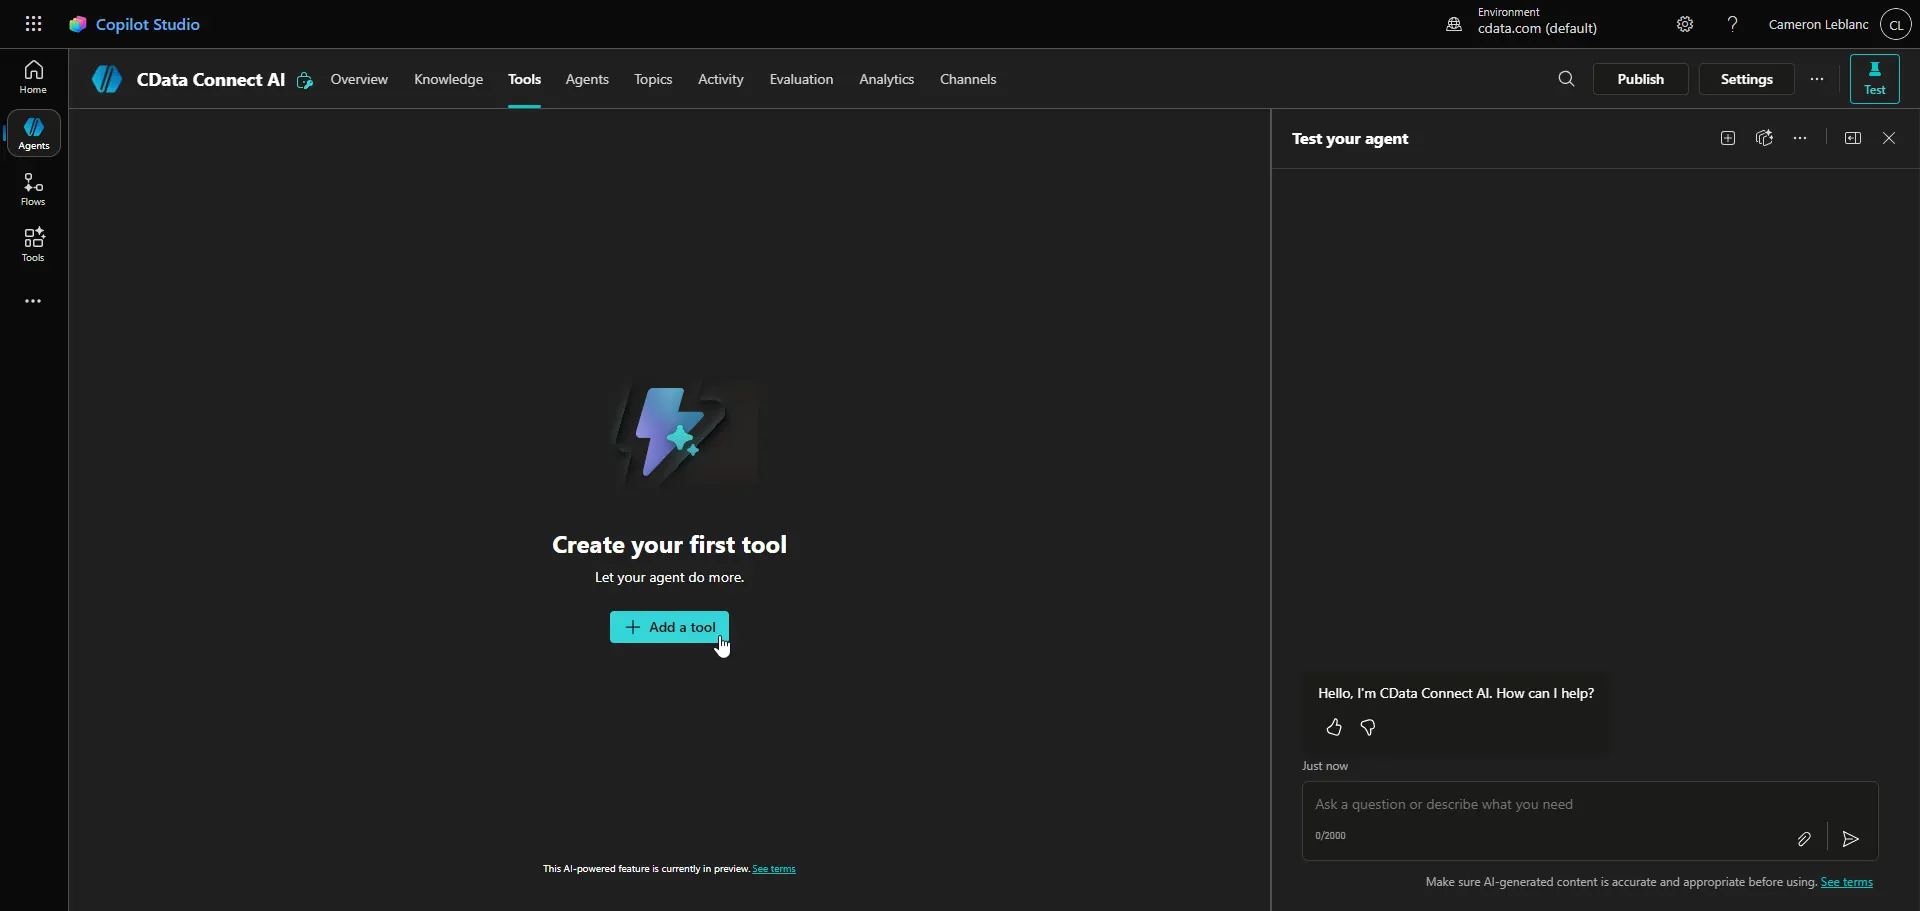Open the settings gear icon
Screen dimensions: 1920x911
1685,24
